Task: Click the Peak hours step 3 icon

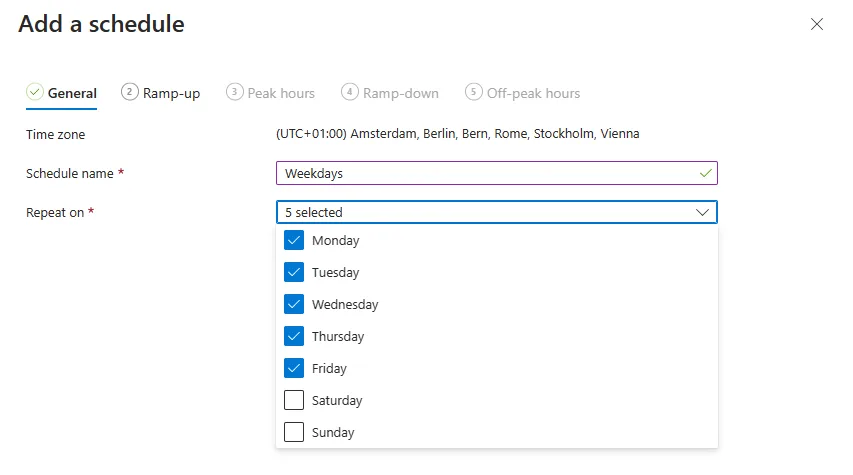Action: (234, 92)
